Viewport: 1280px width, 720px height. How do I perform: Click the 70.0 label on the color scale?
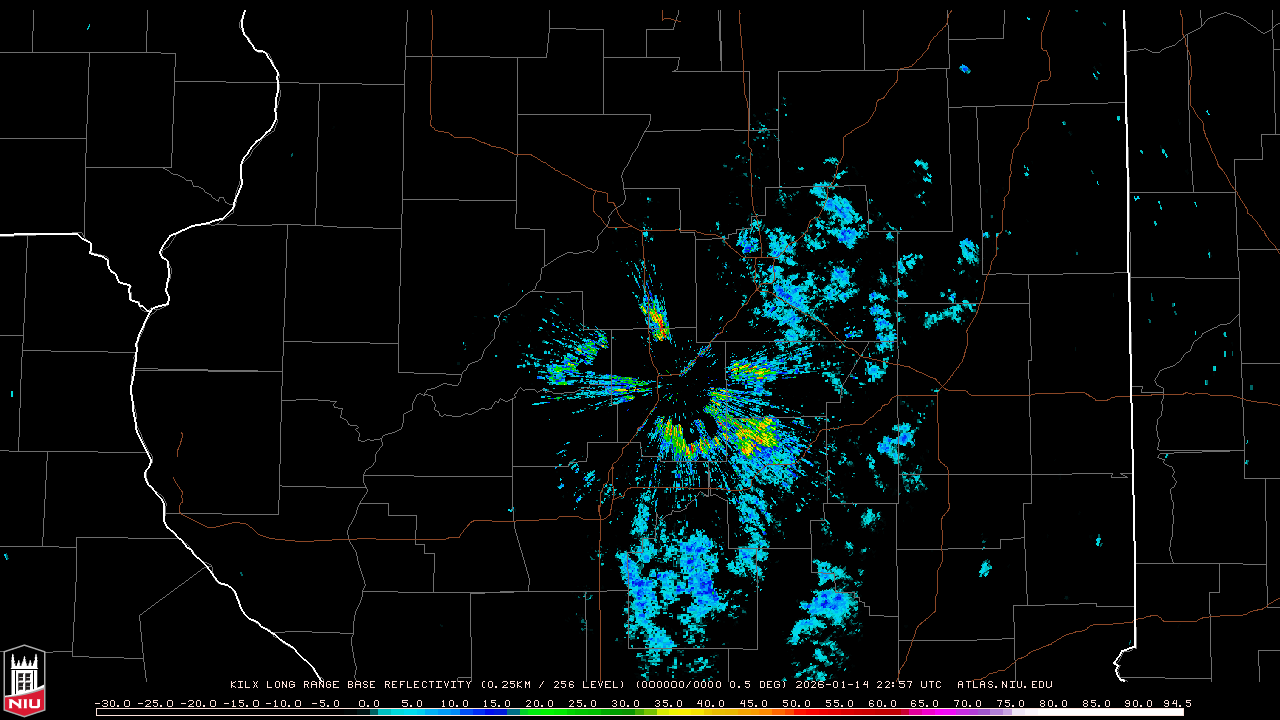point(968,703)
